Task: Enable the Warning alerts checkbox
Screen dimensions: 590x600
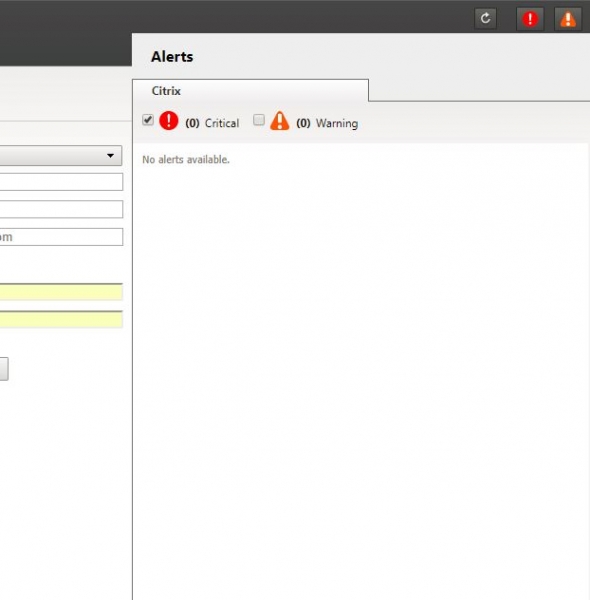Action: (259, 120)
